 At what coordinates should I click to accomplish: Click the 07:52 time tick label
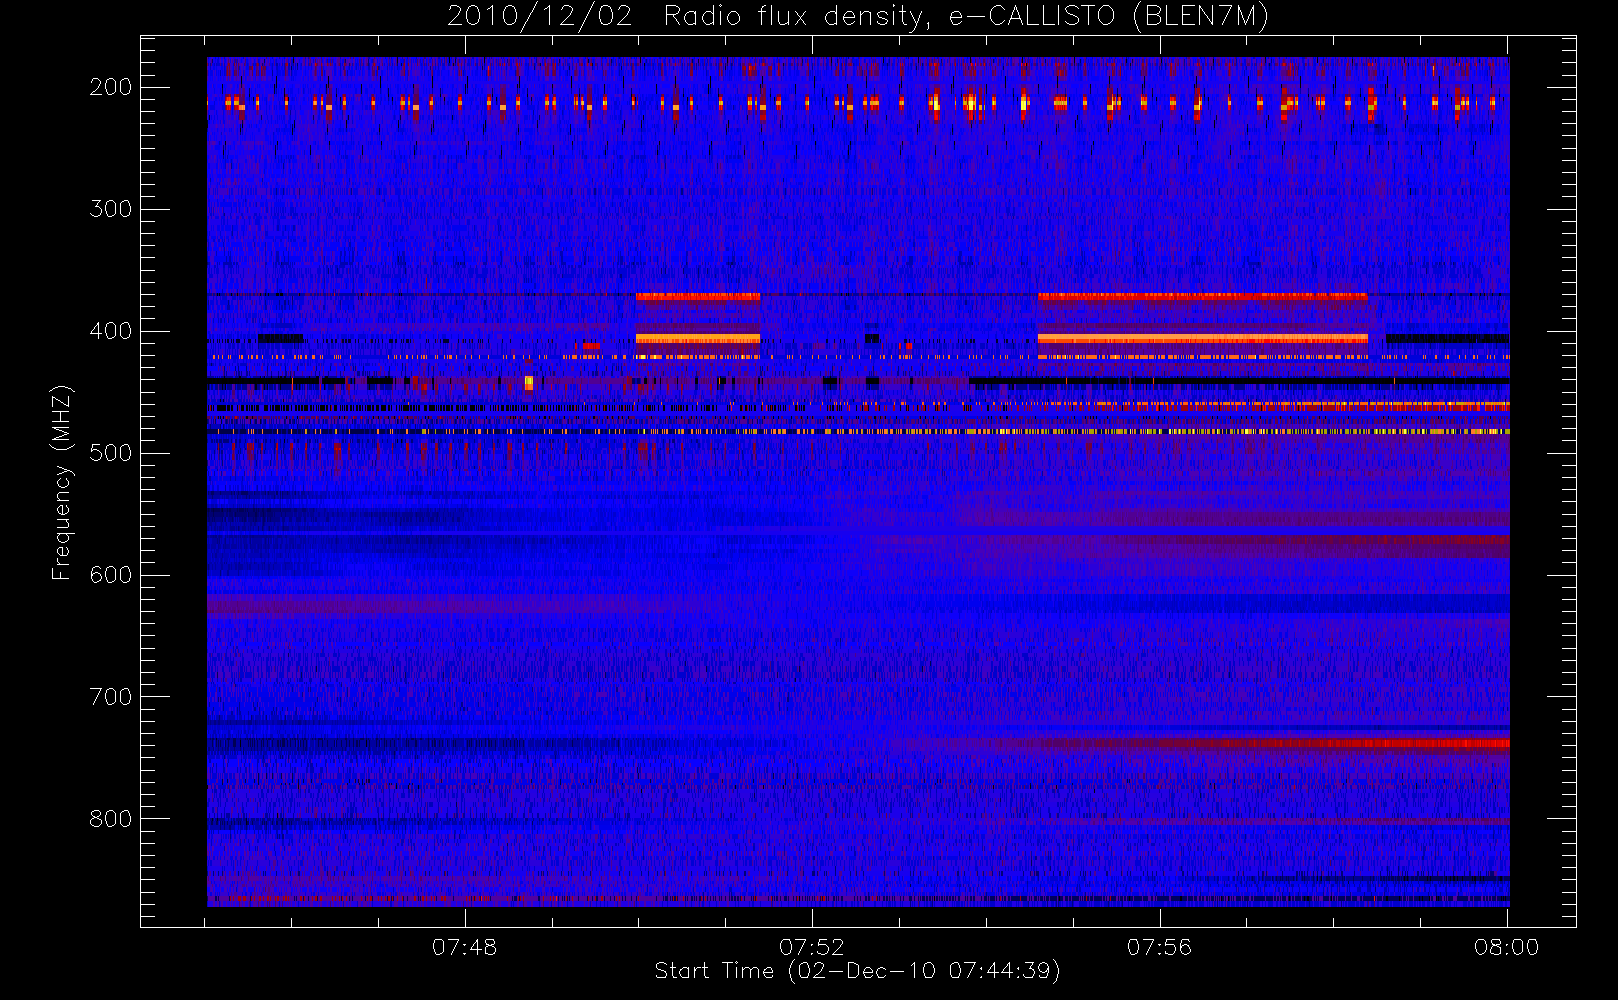pos(812,947)
